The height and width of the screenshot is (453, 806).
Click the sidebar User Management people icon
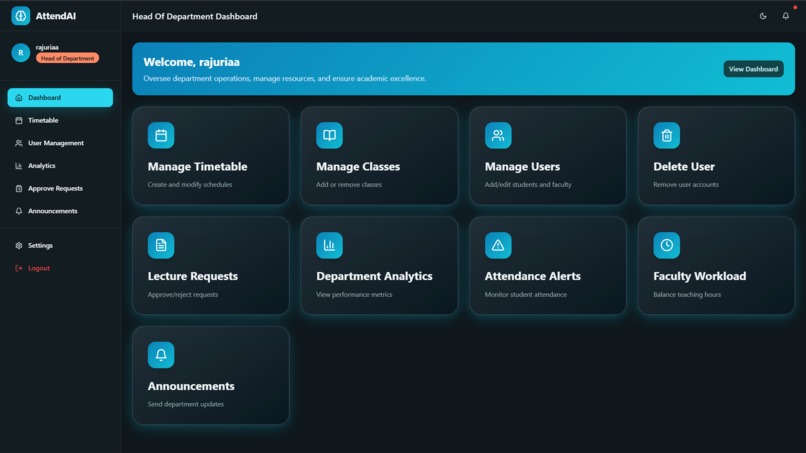tap(19, 143)
